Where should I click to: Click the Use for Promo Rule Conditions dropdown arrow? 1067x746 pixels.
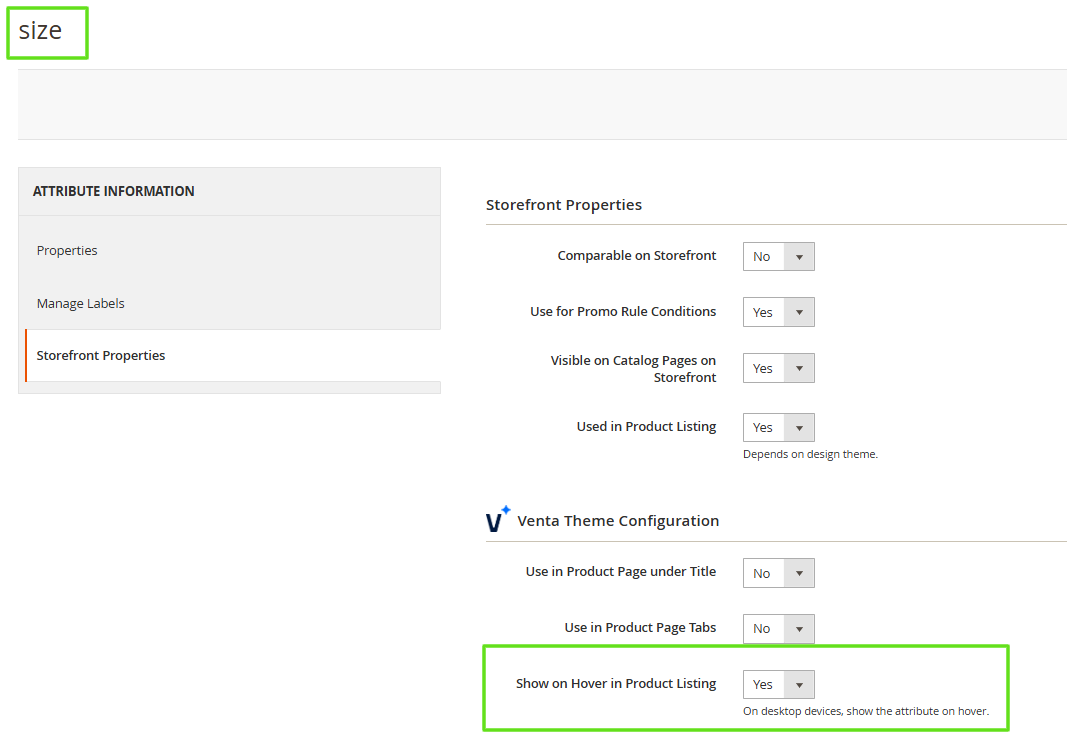(x=799, y=311)
